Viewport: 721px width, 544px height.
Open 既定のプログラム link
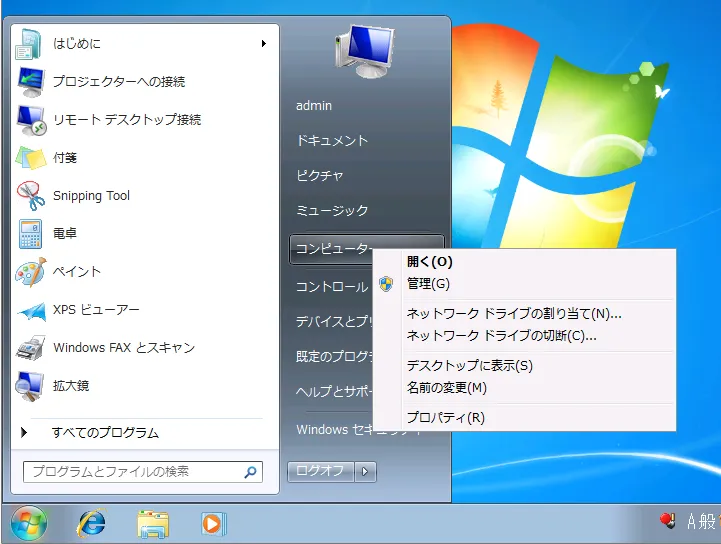(334, 356)
